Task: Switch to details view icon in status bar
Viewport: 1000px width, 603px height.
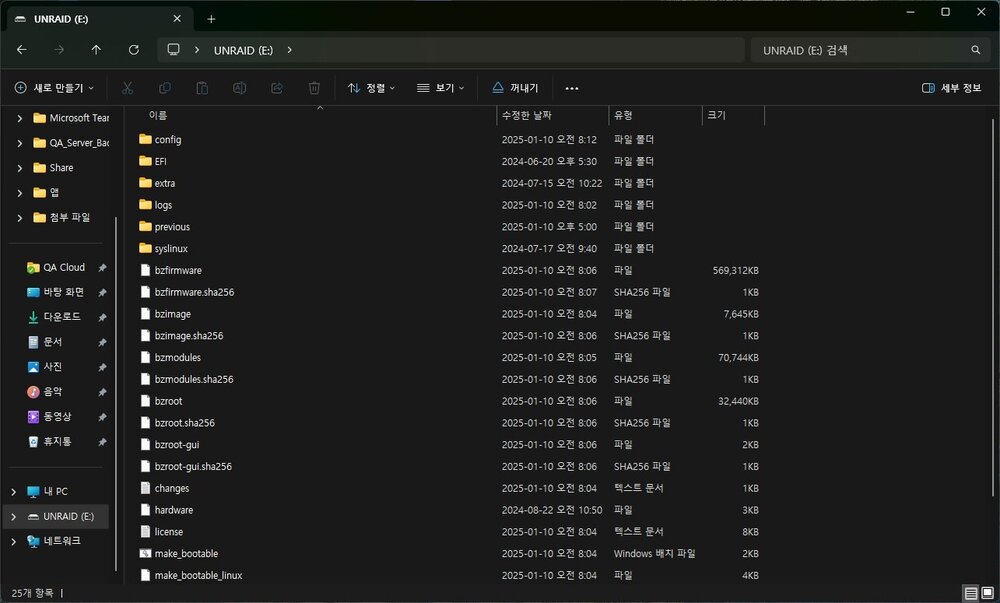Action: [x=970, y=593]
